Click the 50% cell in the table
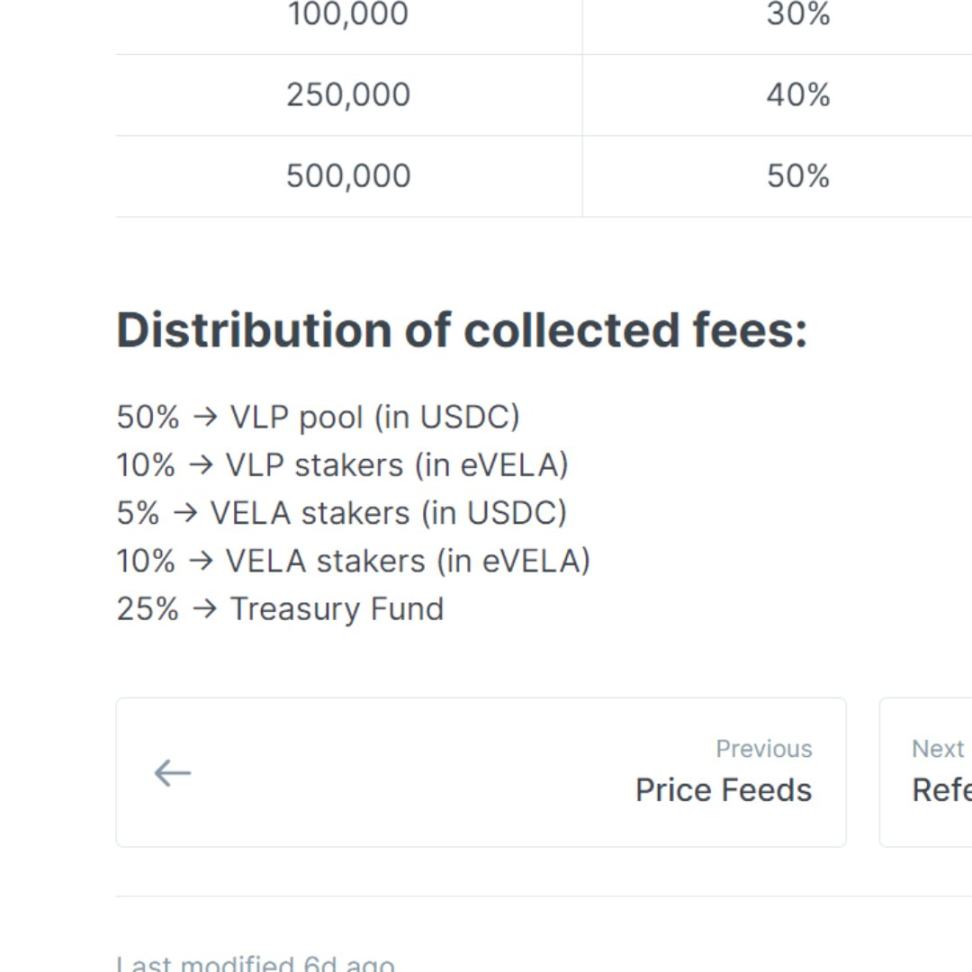The width and height of the screenshot is (972, 972). coord(798,176)
